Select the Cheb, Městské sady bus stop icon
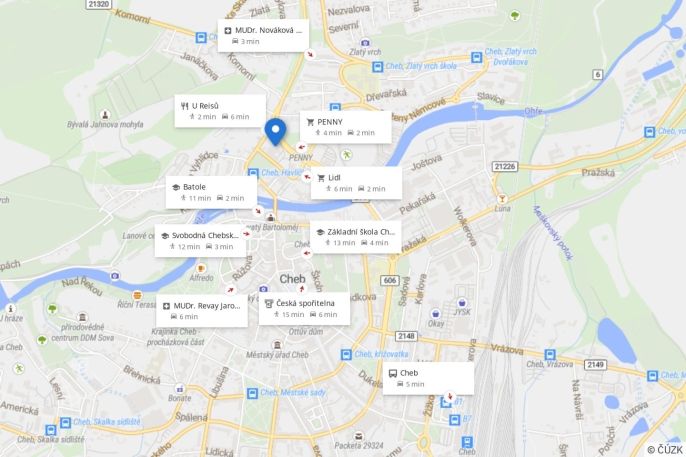This screenshot has height=457, width=686. [x=252, y=393]
